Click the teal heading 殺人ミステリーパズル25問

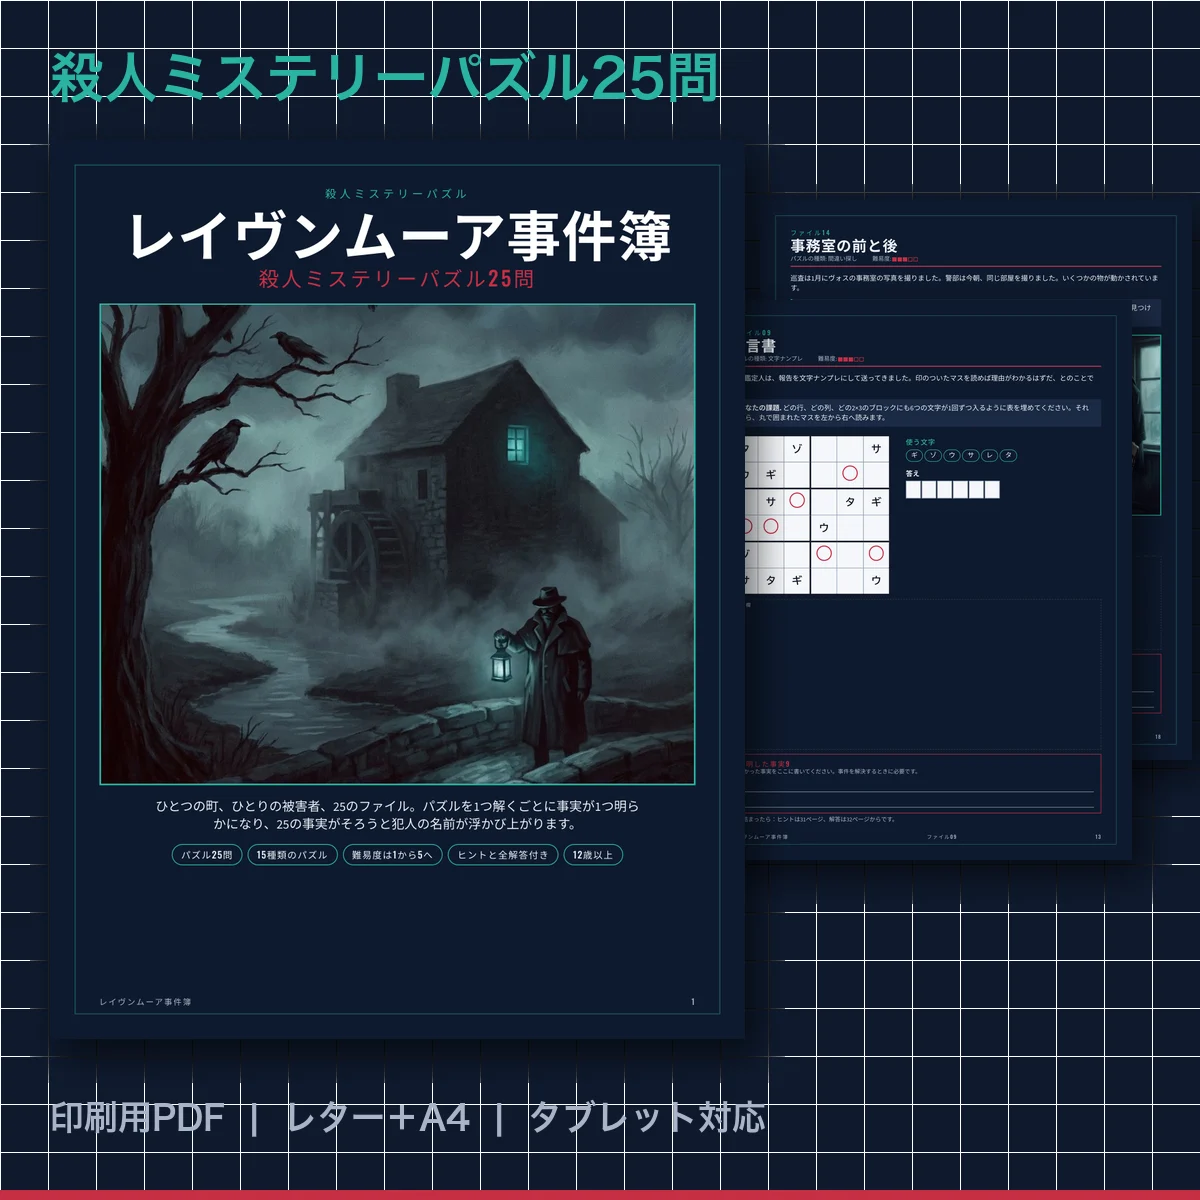(385, 78)
